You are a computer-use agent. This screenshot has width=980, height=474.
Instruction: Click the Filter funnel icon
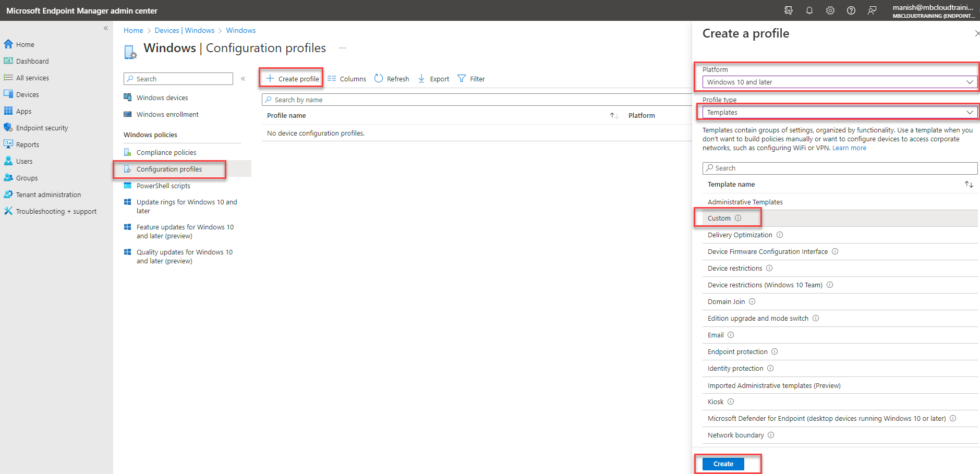pos(461,79)
